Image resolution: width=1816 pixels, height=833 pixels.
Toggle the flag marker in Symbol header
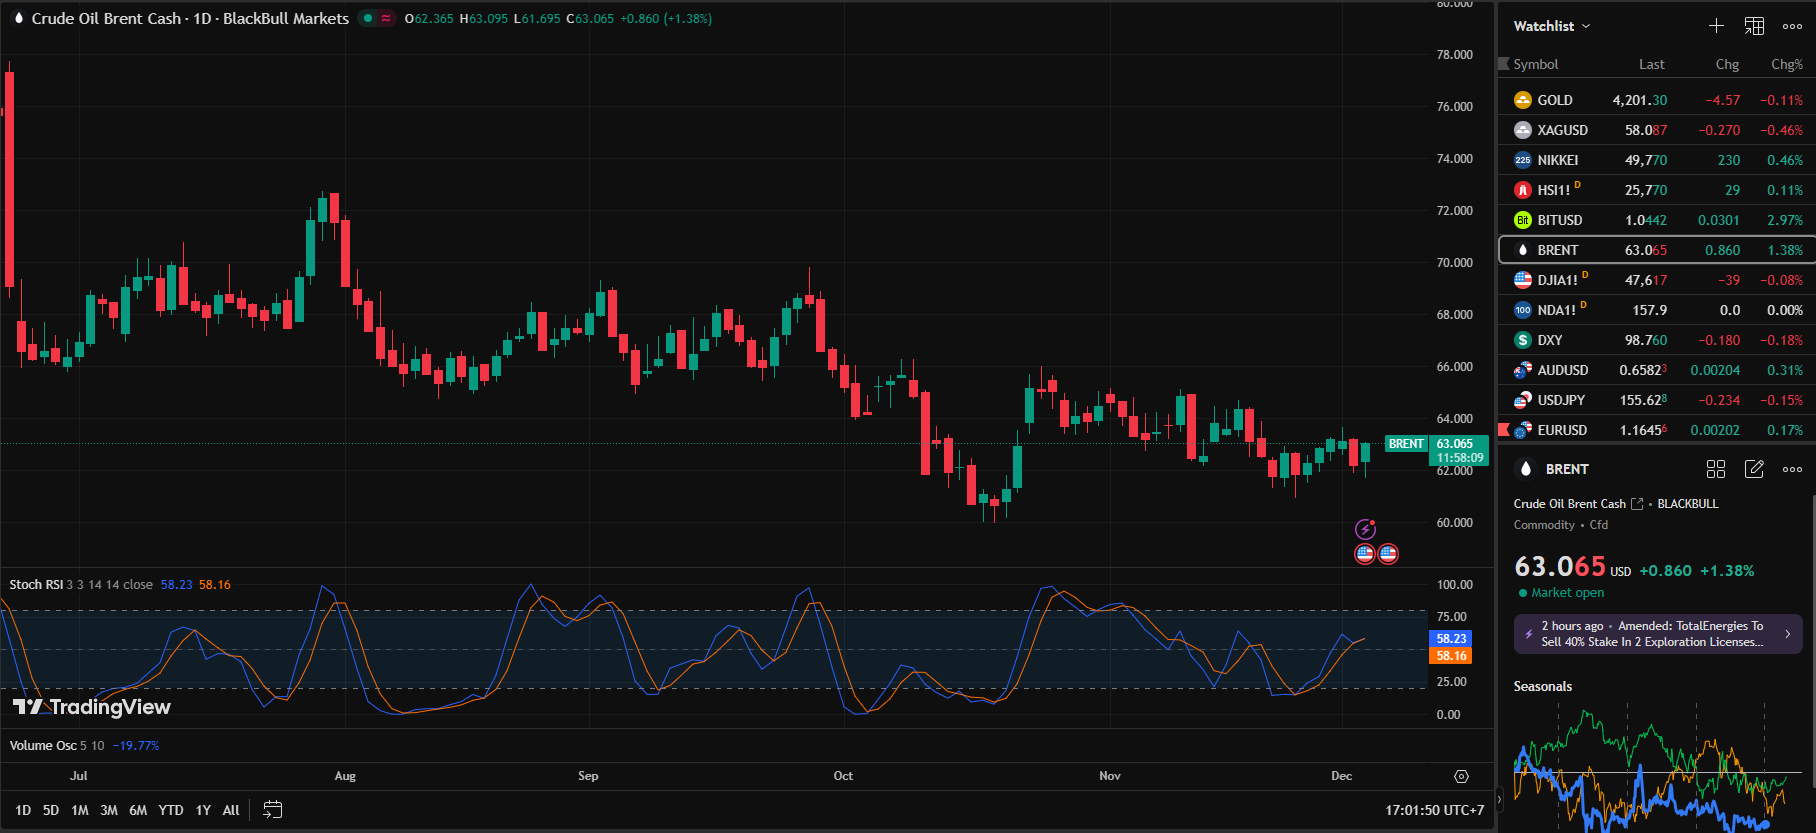click(x=1503, y=64)
